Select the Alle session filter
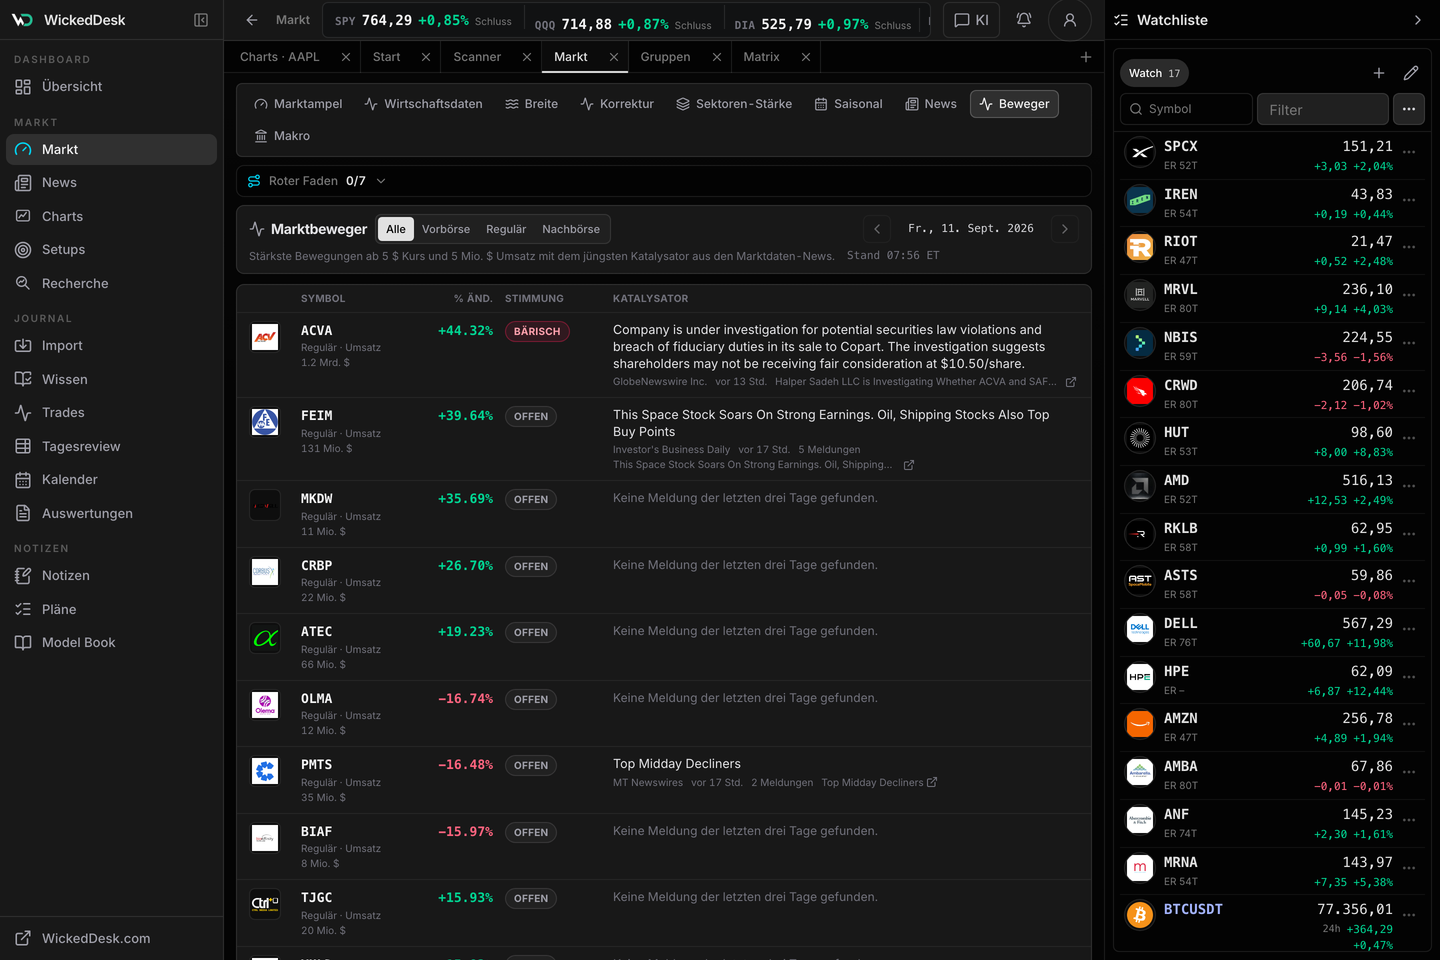This screenshot has height=960, width=1440. tap(396, 229)
